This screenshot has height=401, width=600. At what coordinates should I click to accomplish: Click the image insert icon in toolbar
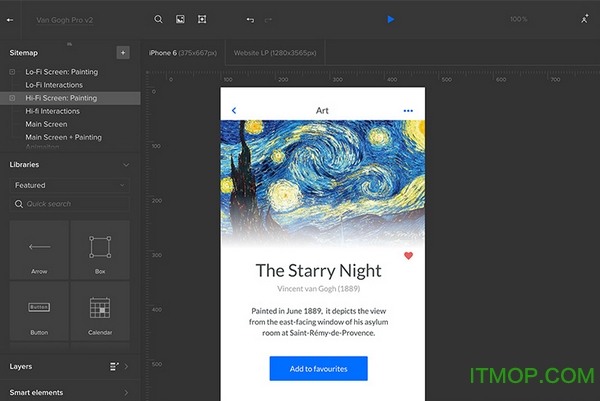pyautogui.click(x=180, y=19)
